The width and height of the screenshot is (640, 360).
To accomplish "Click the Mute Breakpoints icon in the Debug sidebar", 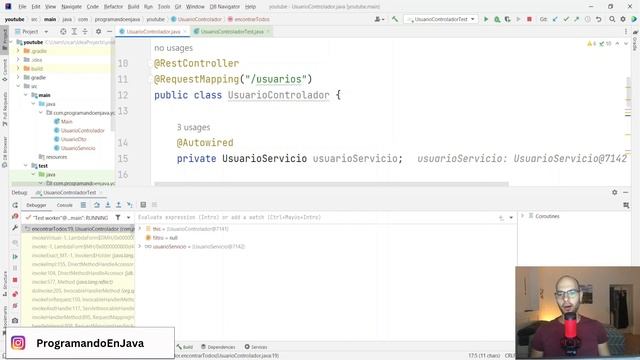I will pyautogui.click(x=15, y=306).
